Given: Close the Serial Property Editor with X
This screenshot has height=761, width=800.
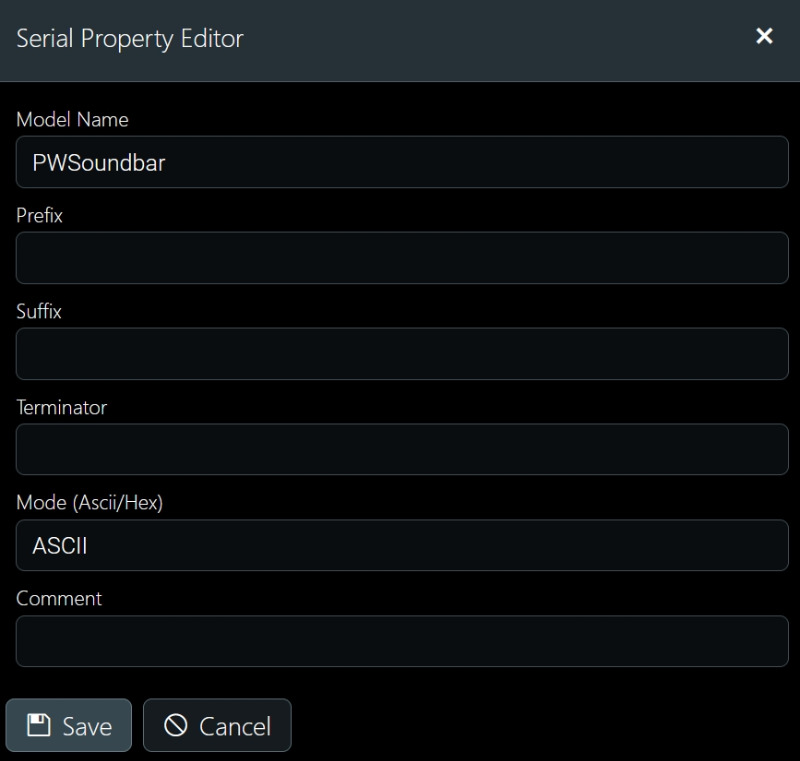Looking at the screenshot, I should click(x=764, y=36).
